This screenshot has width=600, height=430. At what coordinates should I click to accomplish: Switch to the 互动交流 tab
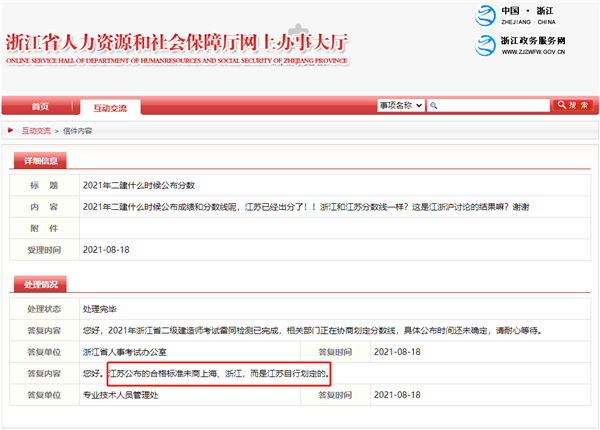[x=110, y=106]
